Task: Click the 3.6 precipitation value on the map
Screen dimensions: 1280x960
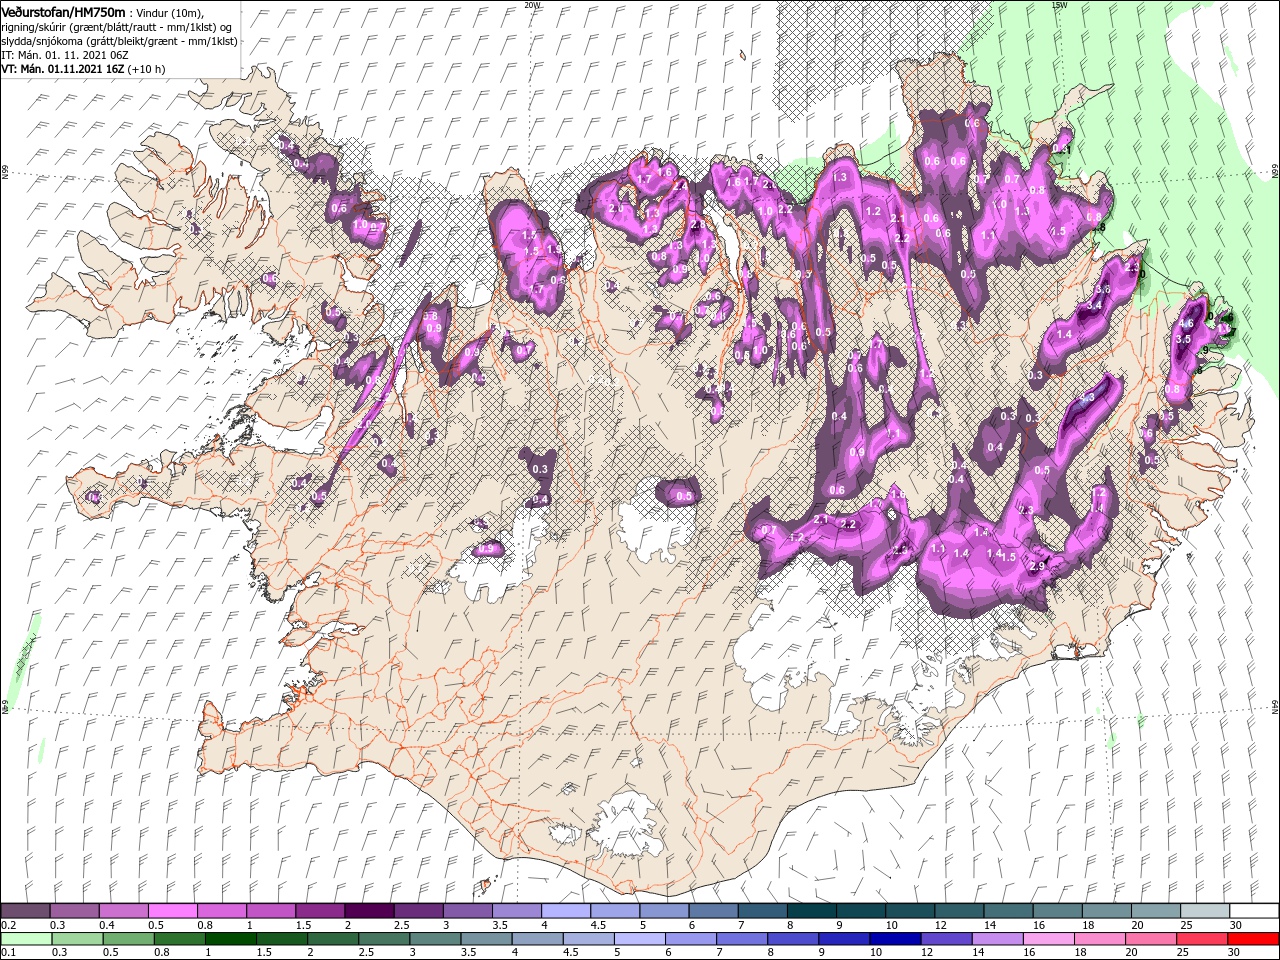Action: 1103,290
